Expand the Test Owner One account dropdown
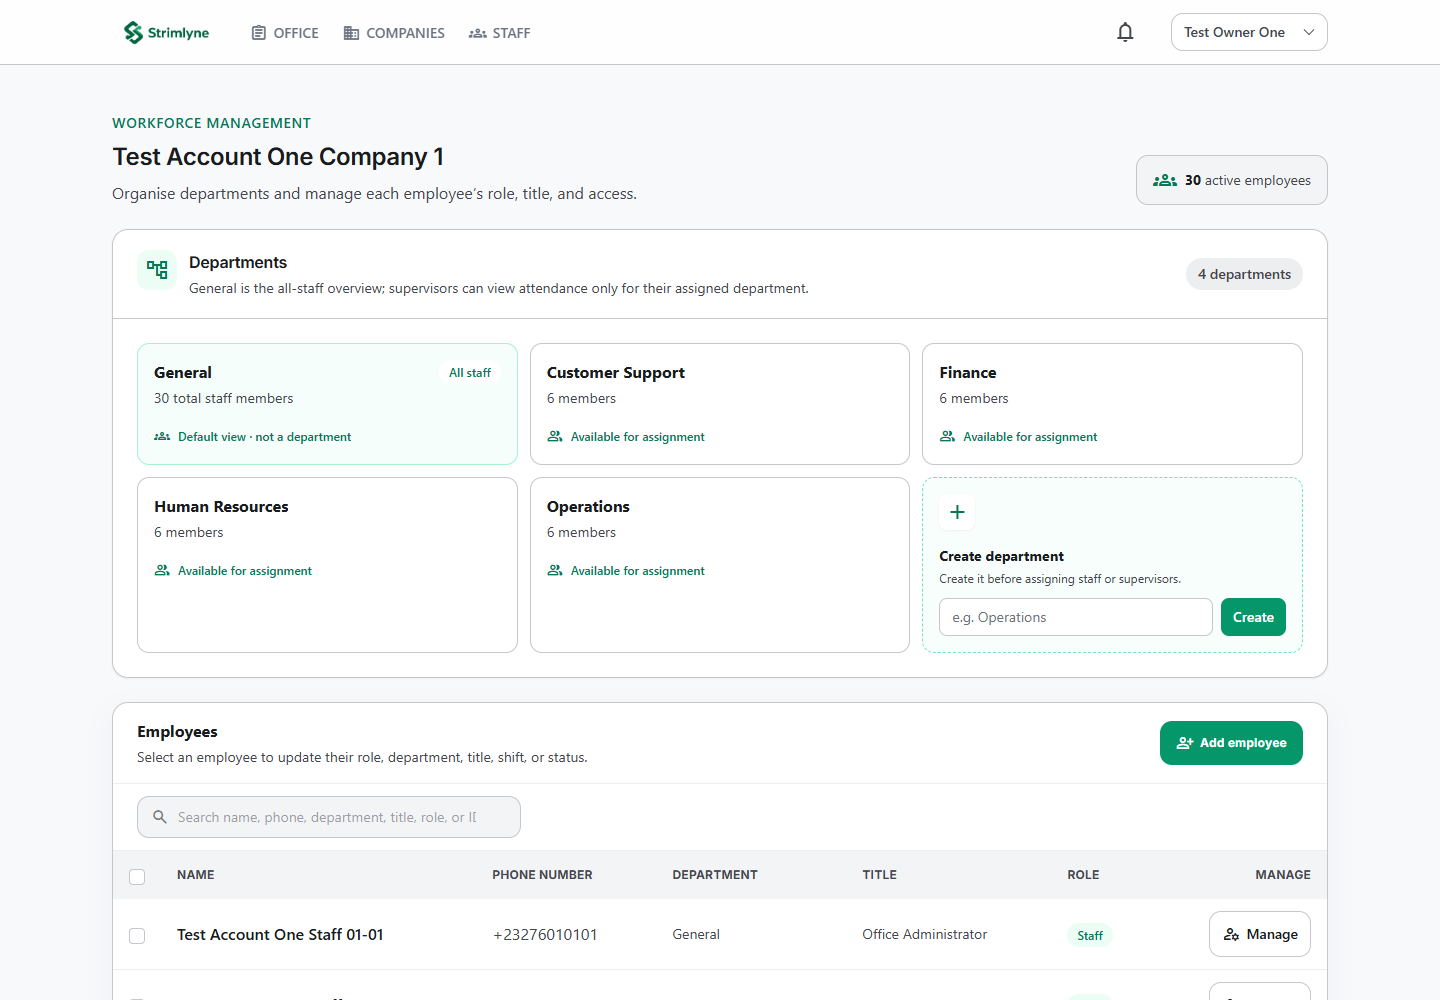This screenshot has height=1000, width=1440. [x=1249, y=32]
